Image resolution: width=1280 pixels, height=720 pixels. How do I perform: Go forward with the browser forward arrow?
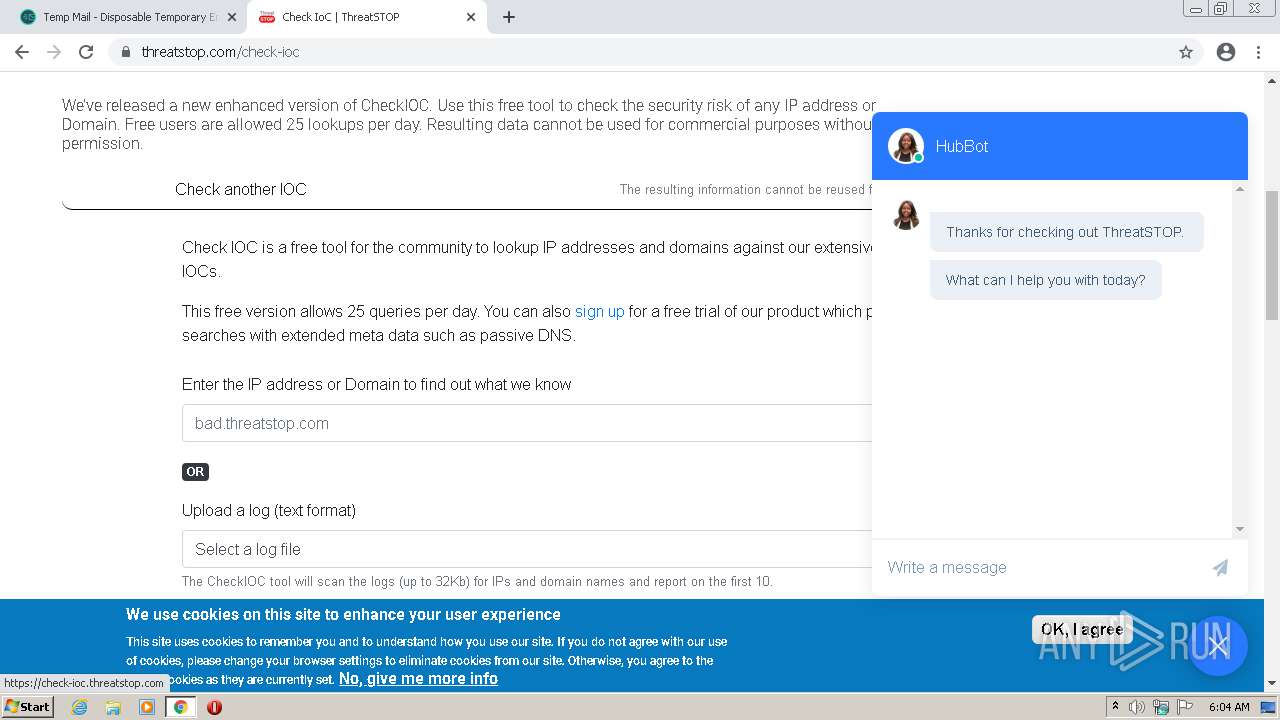54,52
